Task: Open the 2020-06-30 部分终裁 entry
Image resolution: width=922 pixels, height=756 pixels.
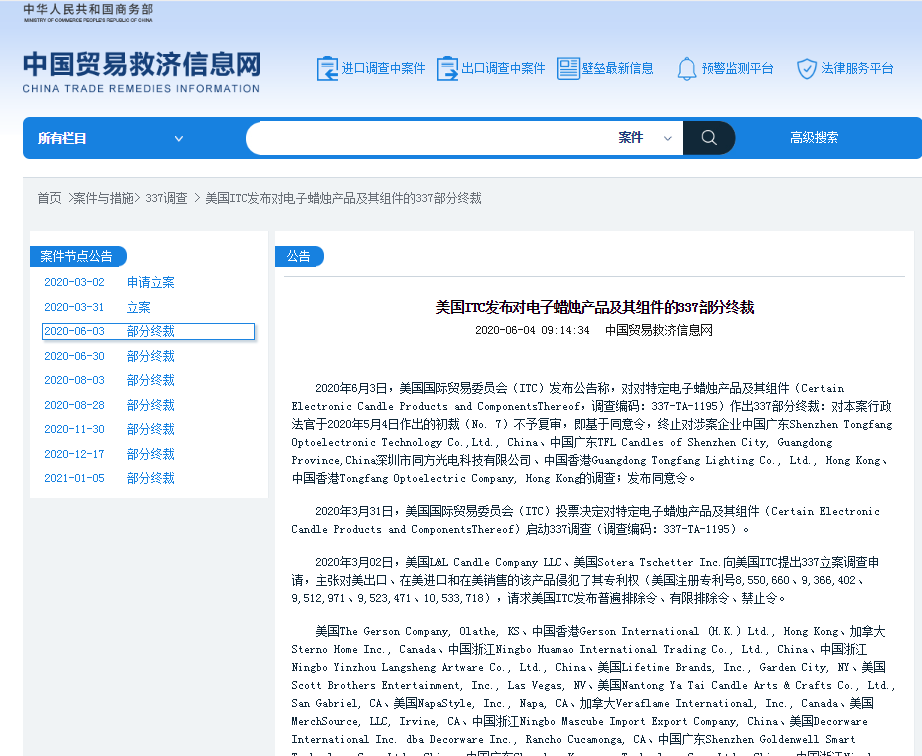Action: pyautogui.click(x=109, y=356)
